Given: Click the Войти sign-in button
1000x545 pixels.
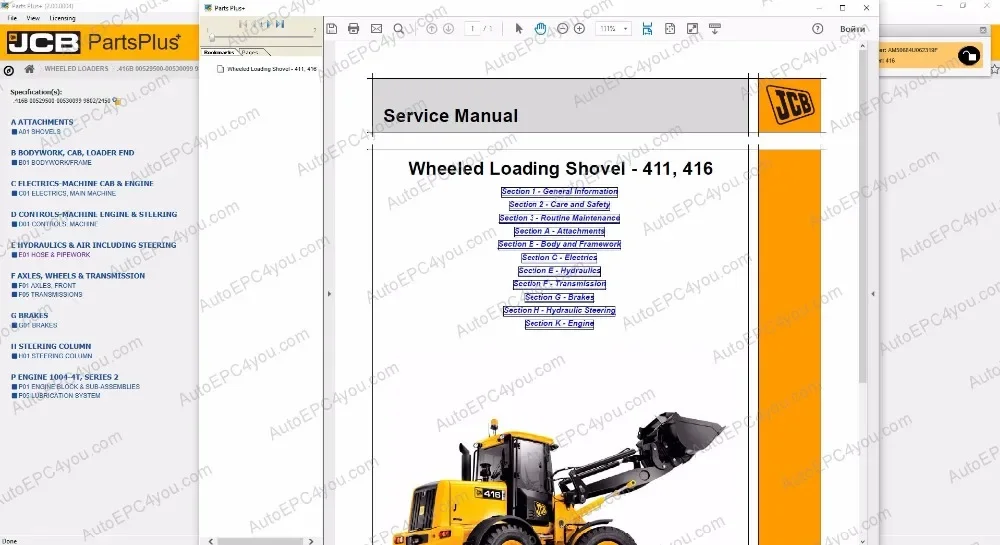Looking at the screenshot, I should coord(852,29).
